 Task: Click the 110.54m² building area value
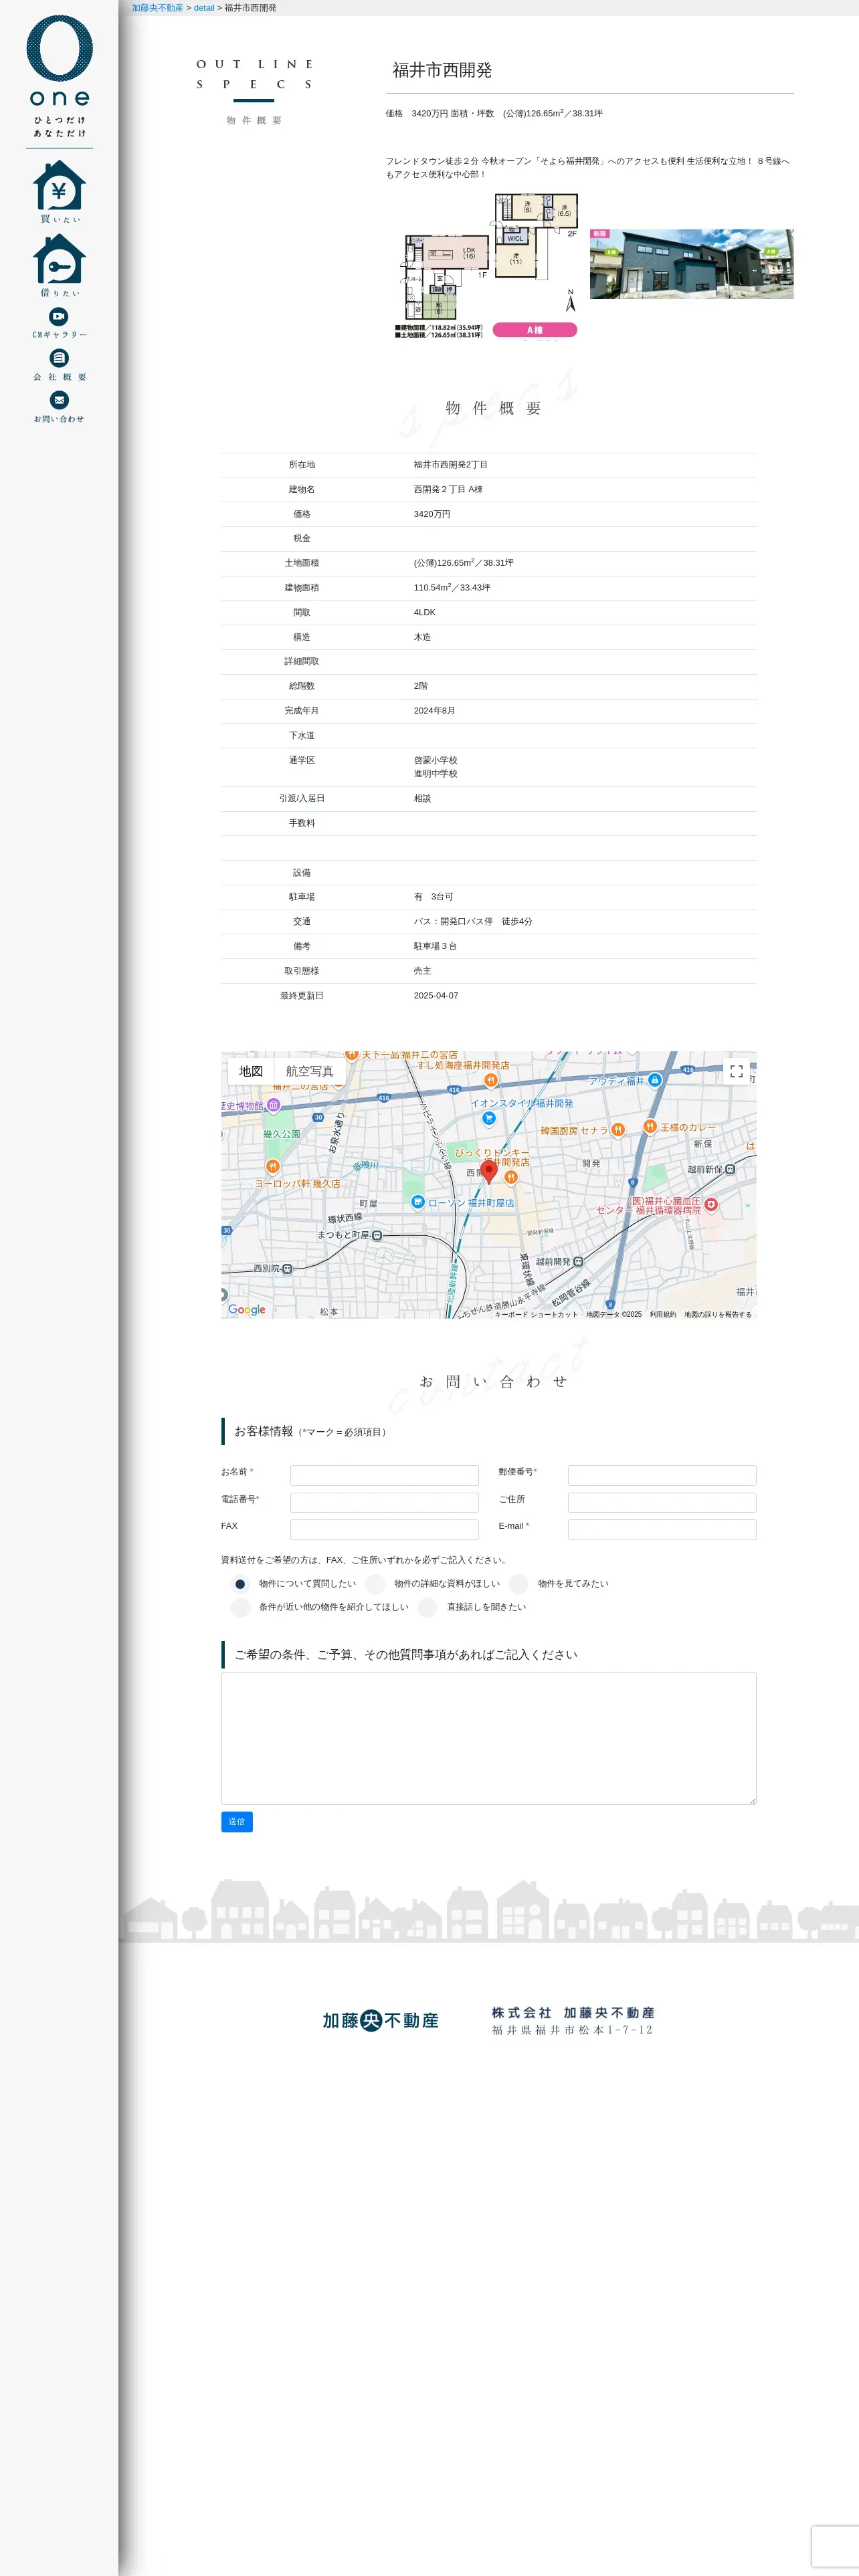point(452,588)
